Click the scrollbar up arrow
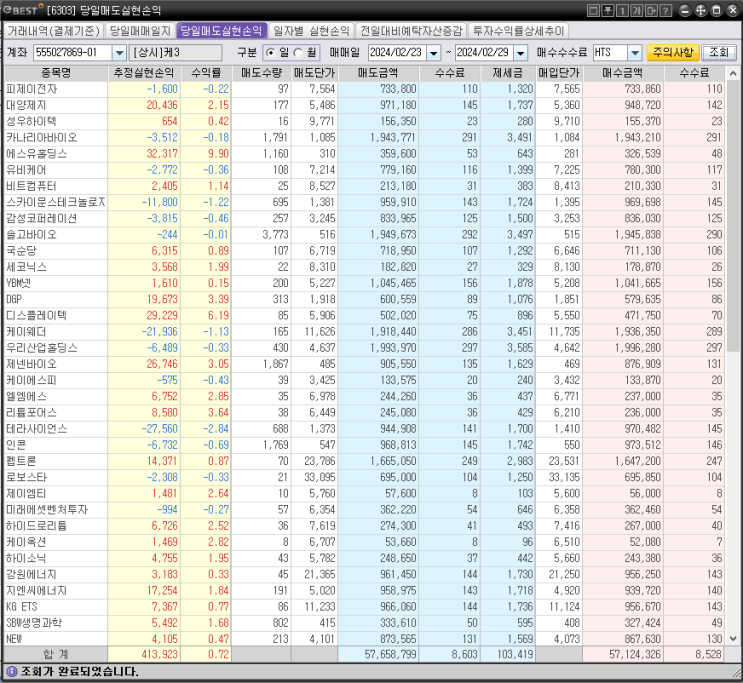The width and height of the screenshot is (743, 683). [x=733, y=73]
